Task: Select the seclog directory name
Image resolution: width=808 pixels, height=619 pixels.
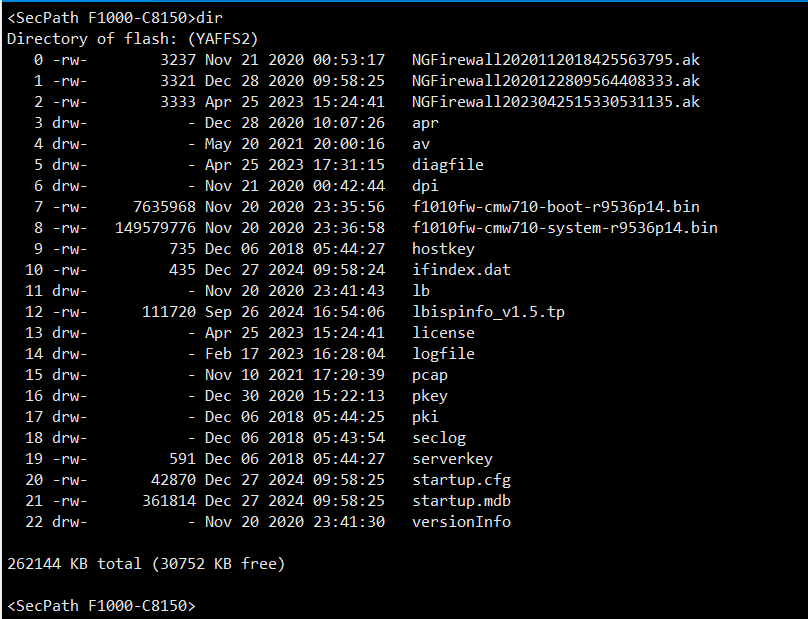Action: click(x=439, y=438)
